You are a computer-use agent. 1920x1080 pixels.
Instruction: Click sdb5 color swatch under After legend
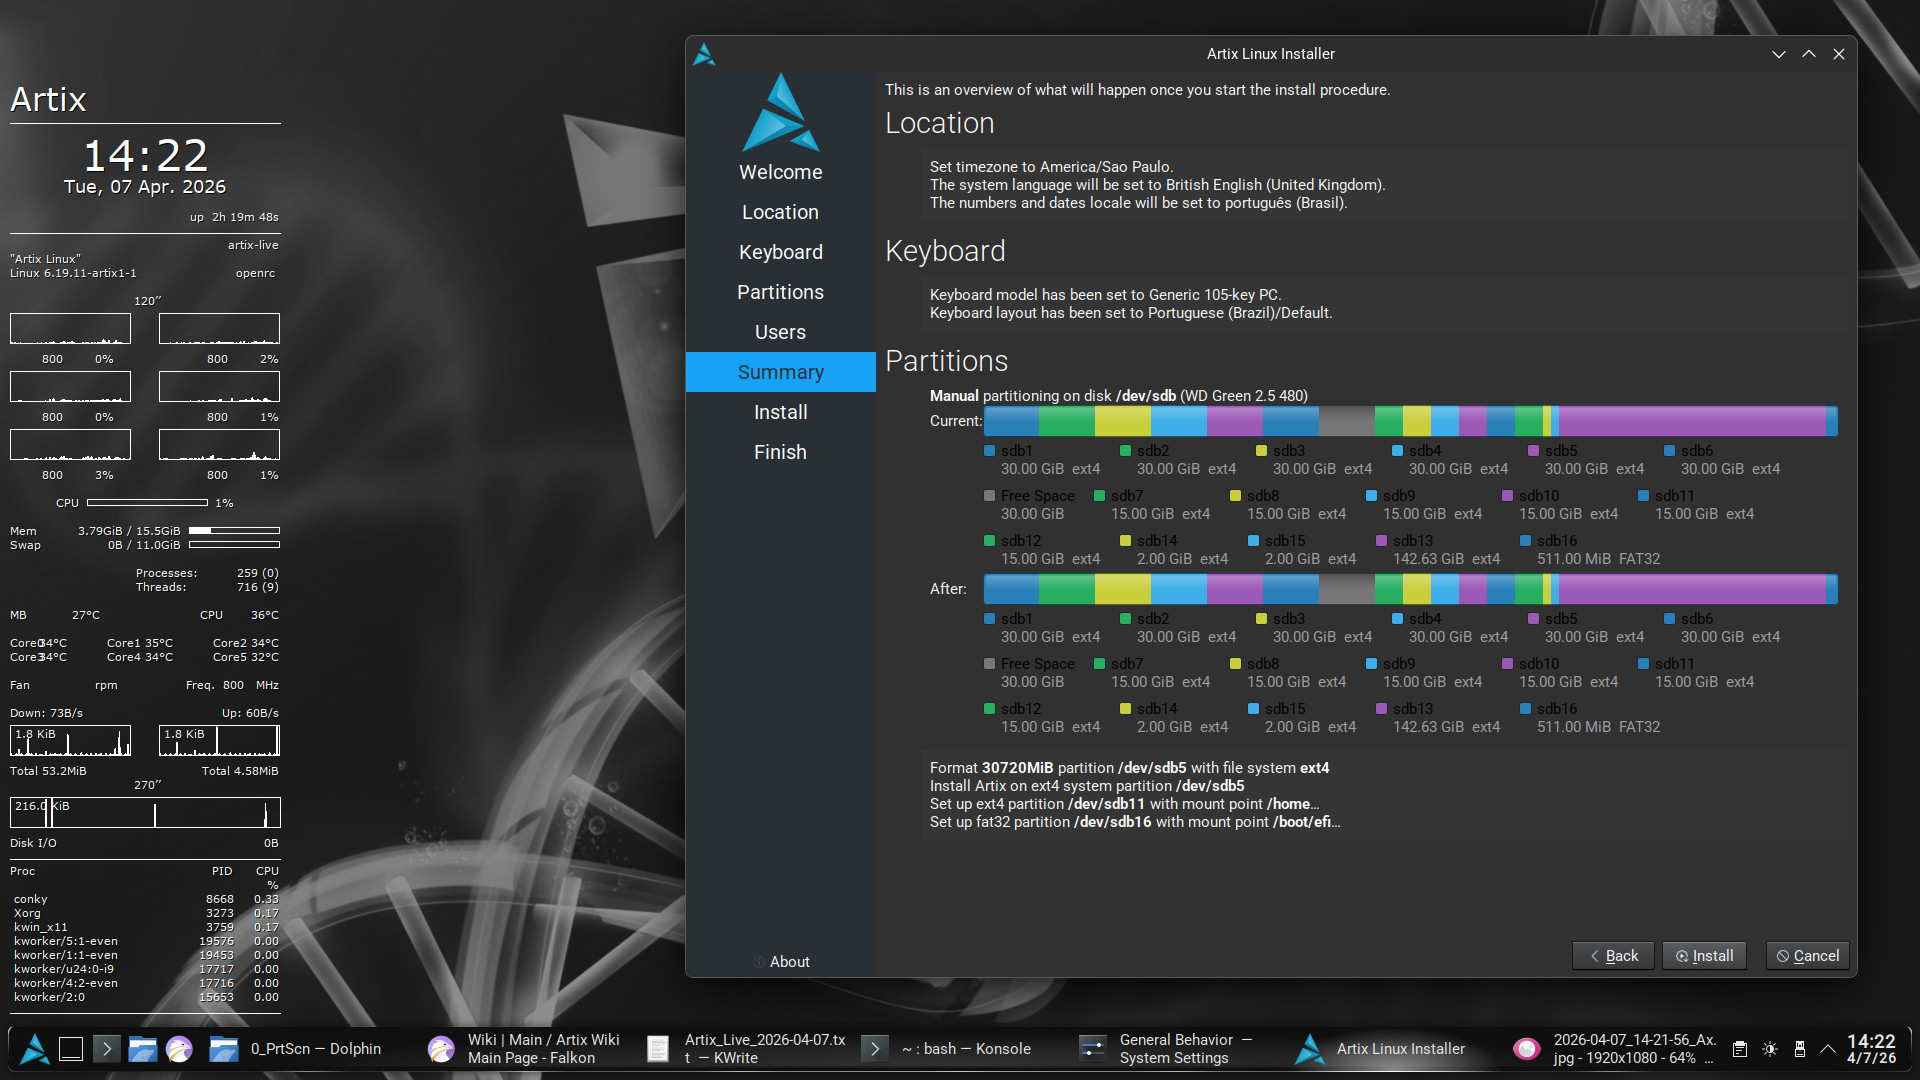click(1534, 619)
